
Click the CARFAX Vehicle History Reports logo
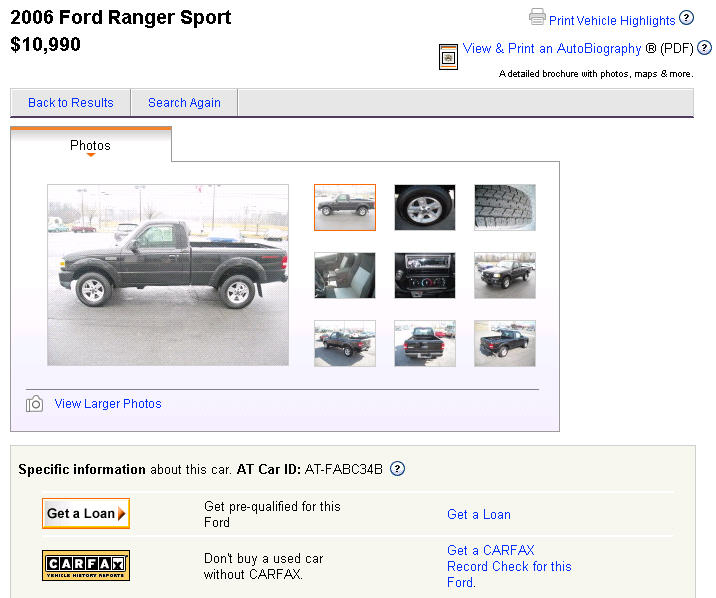[x=86, y=565]
